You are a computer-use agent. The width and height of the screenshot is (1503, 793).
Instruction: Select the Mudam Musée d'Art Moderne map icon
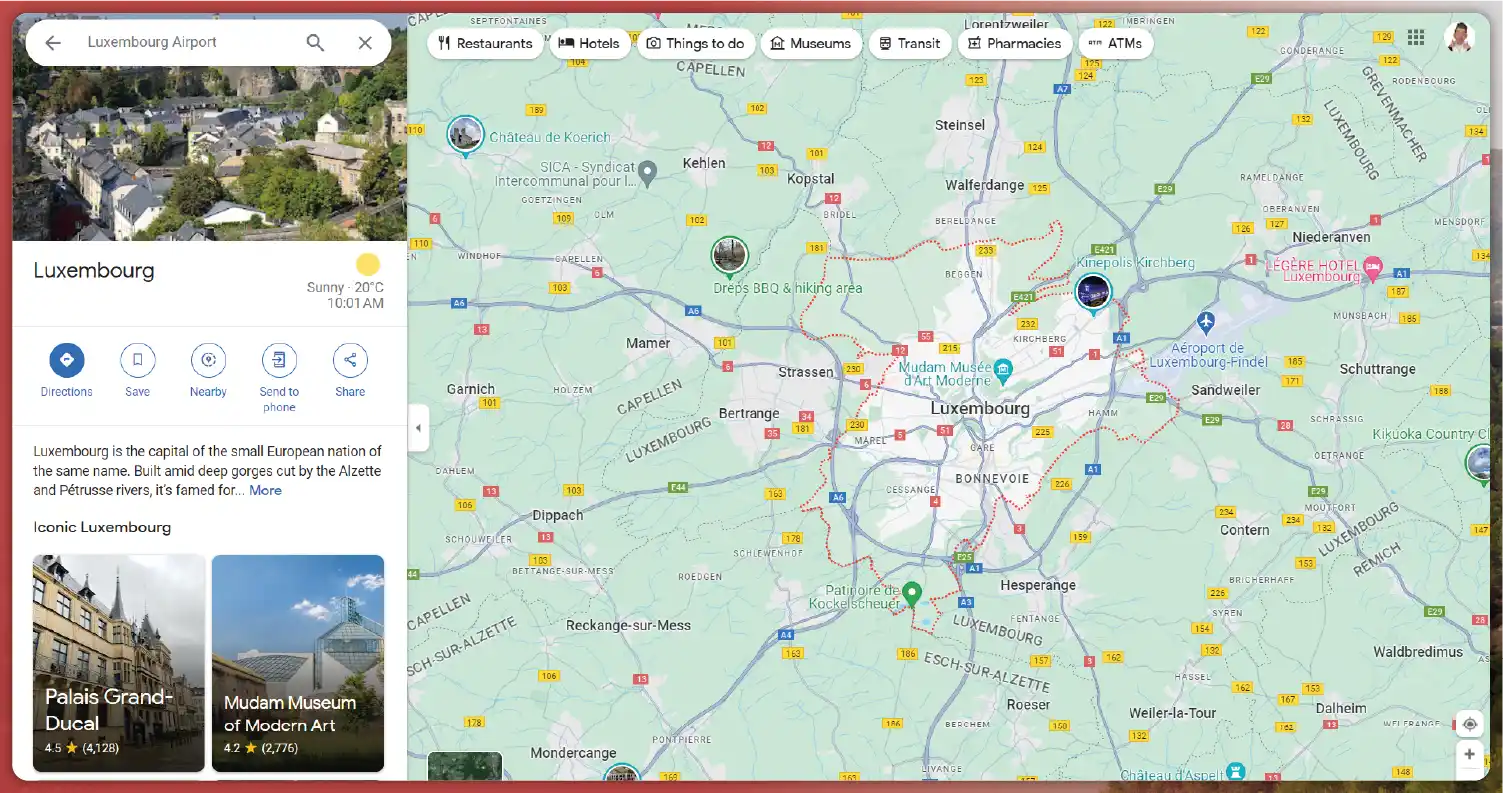[1004, 372]
